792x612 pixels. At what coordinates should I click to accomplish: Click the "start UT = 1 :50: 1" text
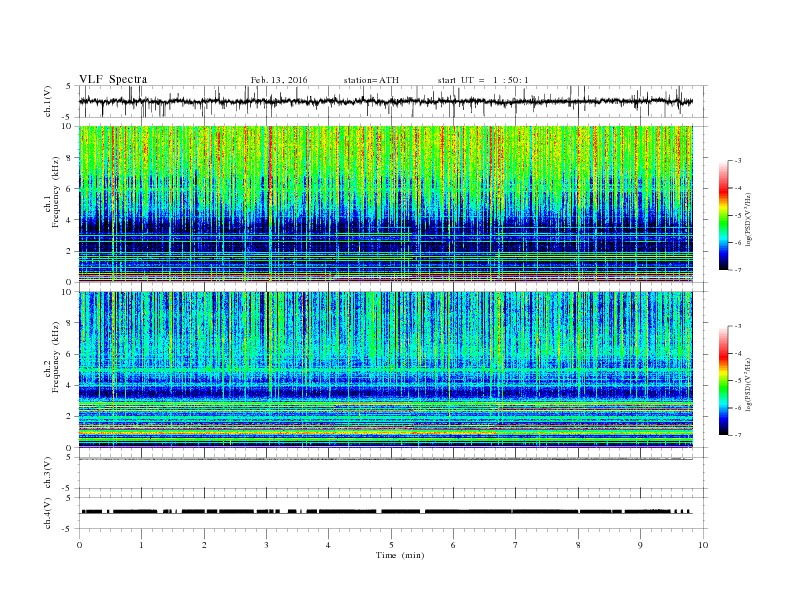(x=483, y=80)
